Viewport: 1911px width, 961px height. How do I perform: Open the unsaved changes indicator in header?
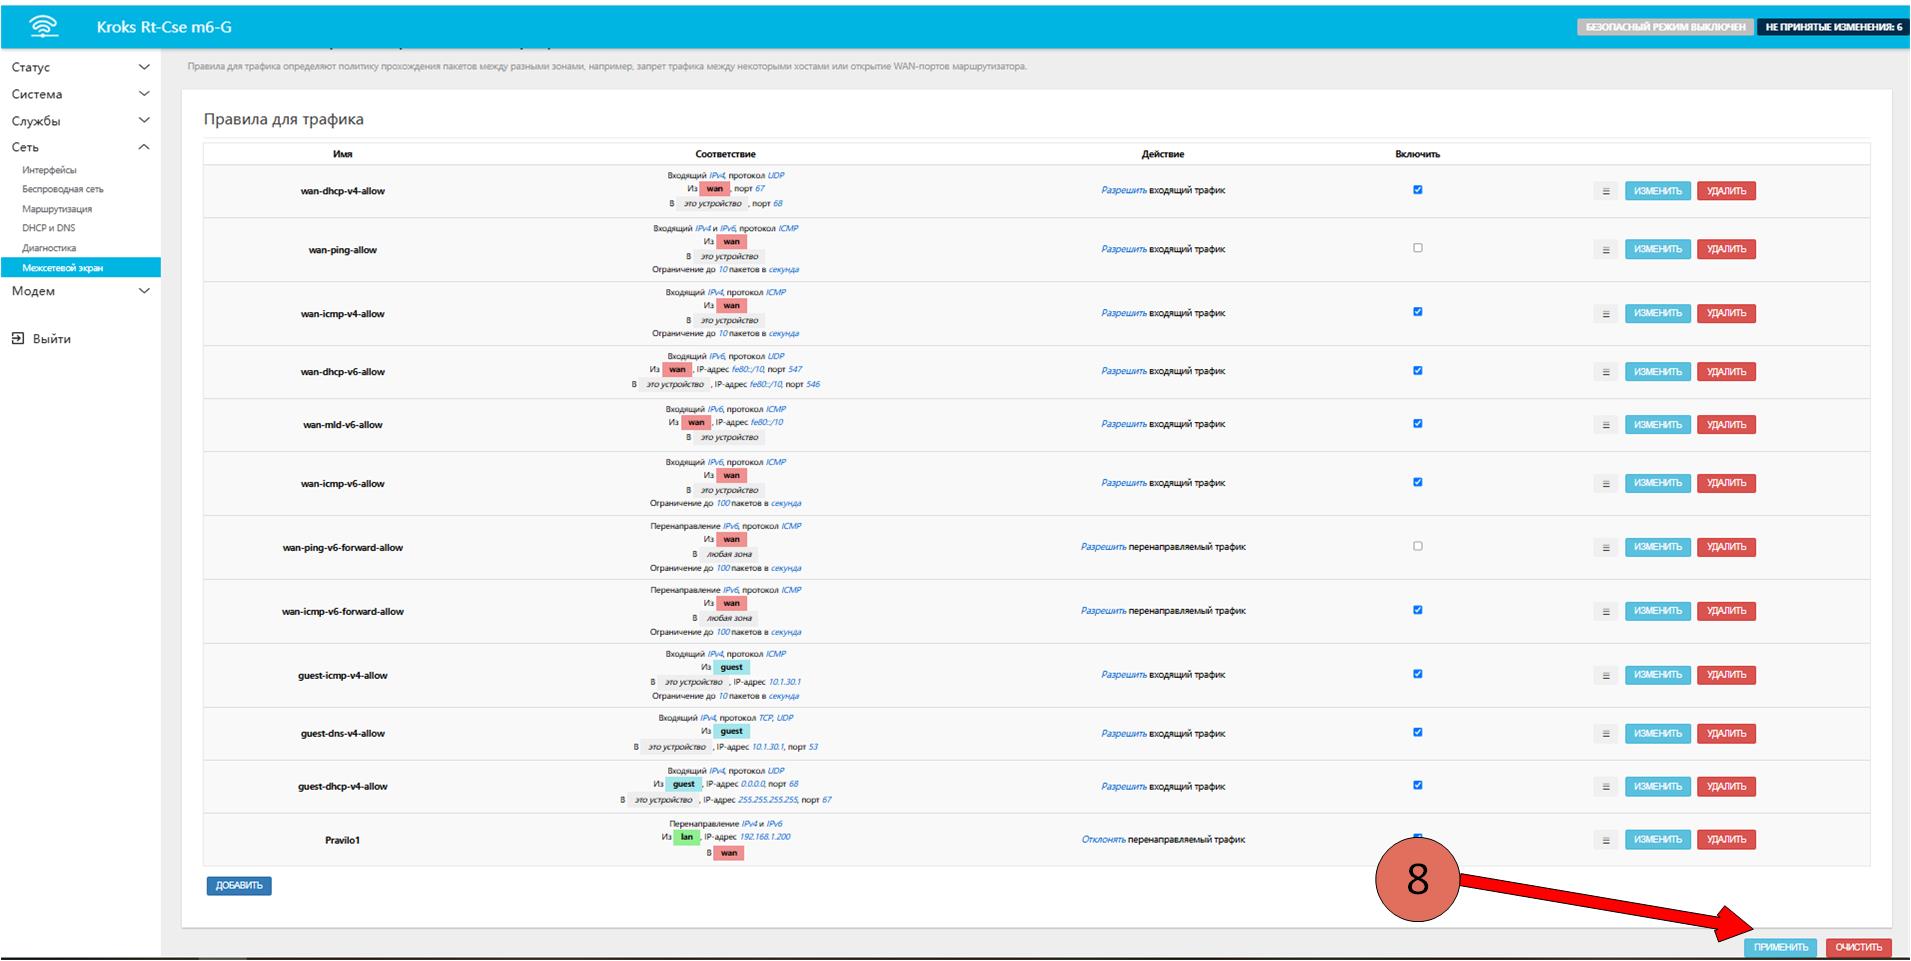[1833, 27]
